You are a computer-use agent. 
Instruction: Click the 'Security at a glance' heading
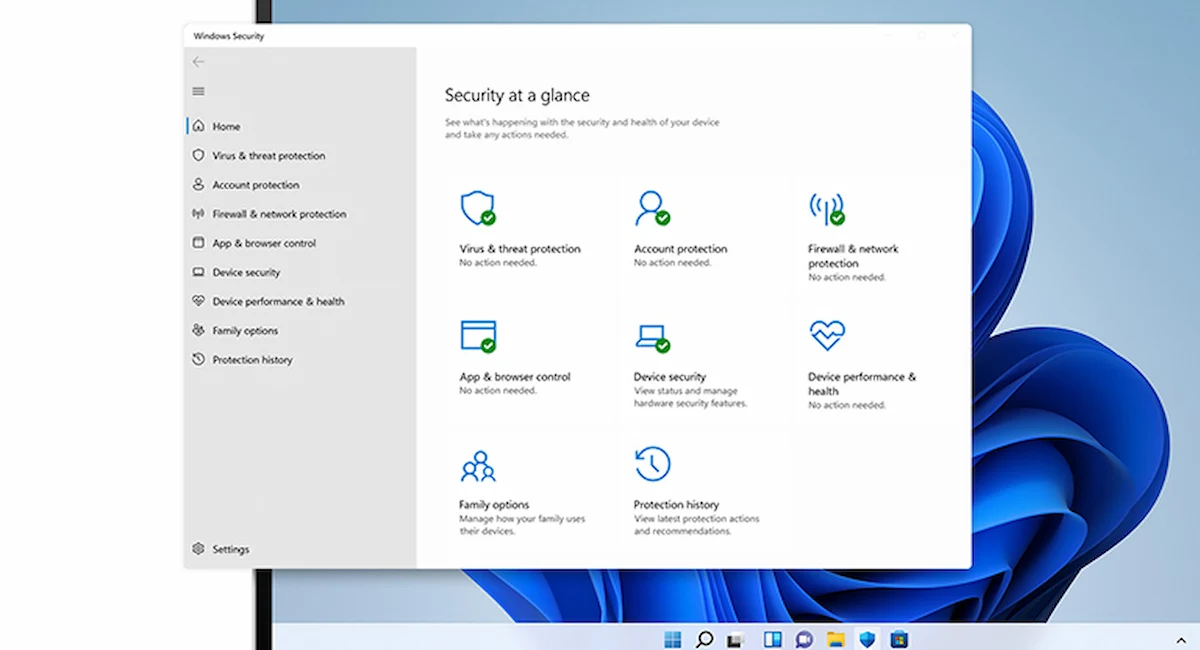tap(517, 95)
